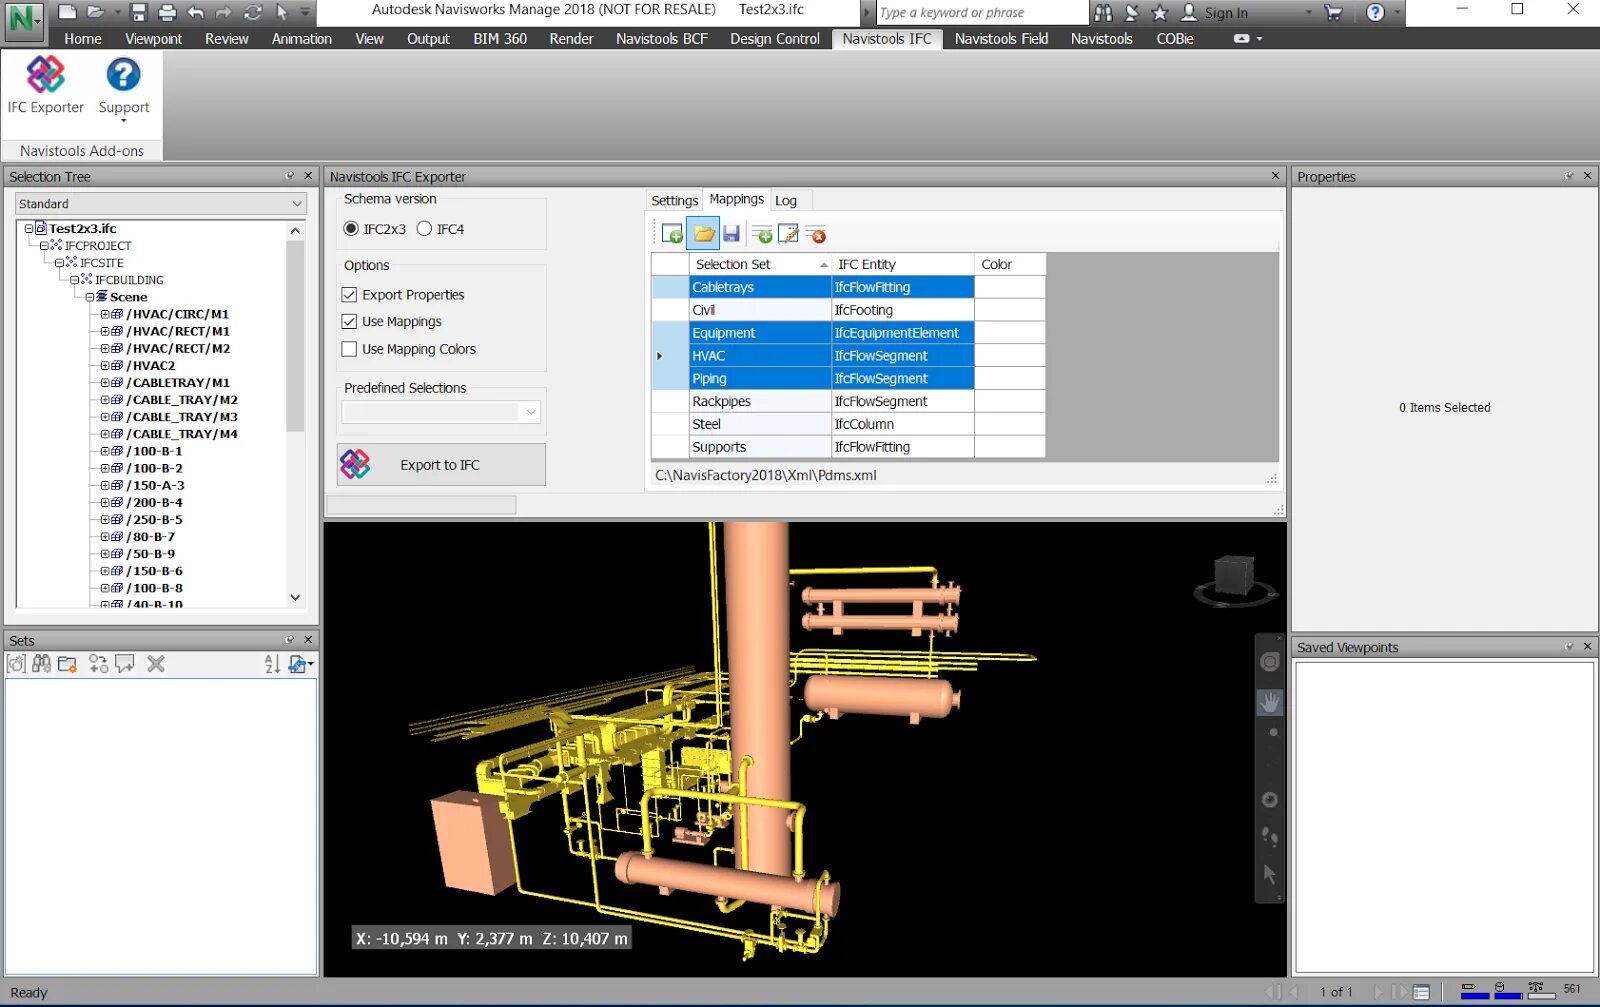1600x1007 pixels.
Task: Collapse the Test2x3.ifc tree node
Action: point(28,229)
